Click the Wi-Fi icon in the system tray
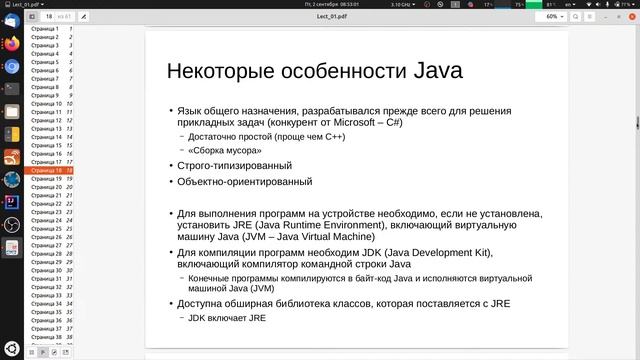The height and width of the screenshot is (360, 640). click(x=589, y=4)
